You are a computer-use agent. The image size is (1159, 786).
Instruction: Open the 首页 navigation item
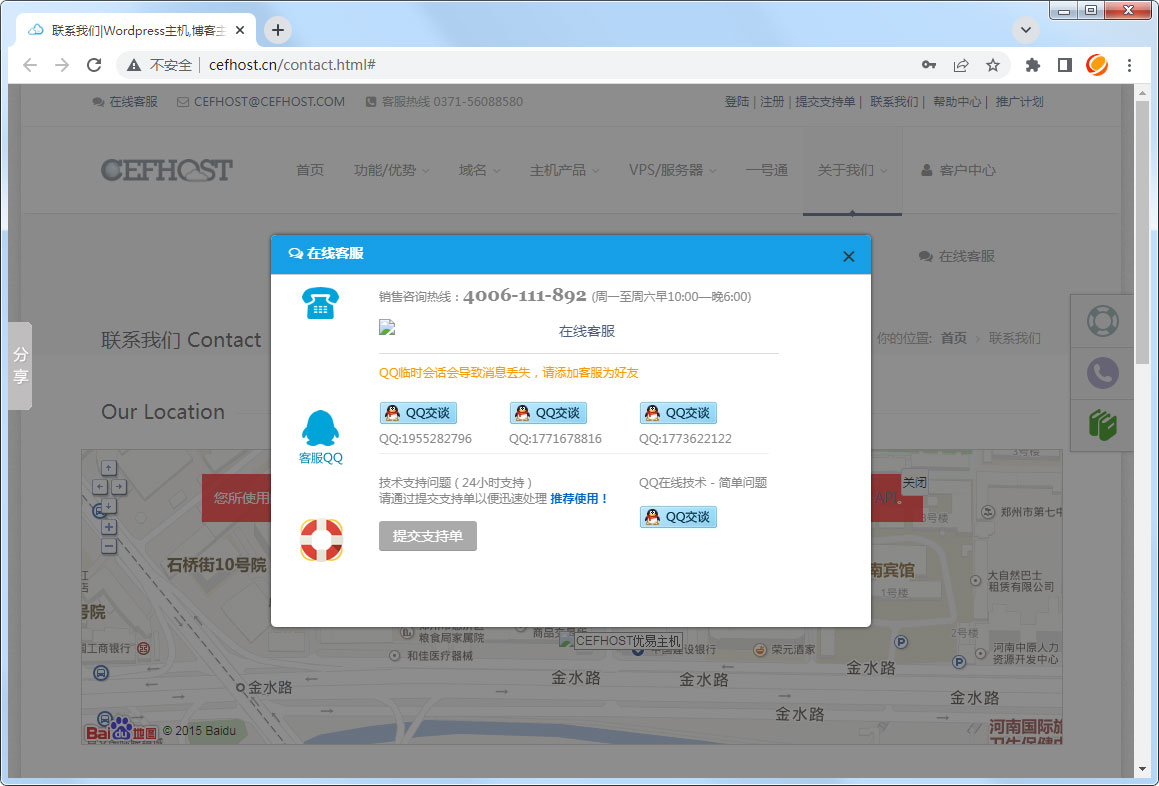coord(310,170)
